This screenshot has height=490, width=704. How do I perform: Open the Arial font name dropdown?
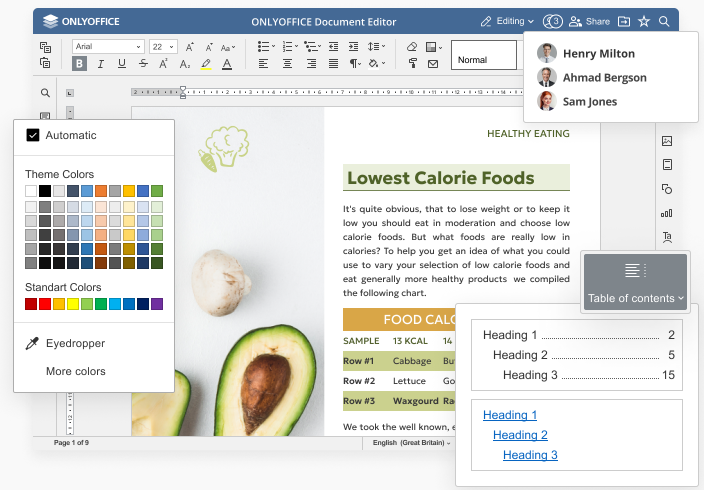point(108,46)
